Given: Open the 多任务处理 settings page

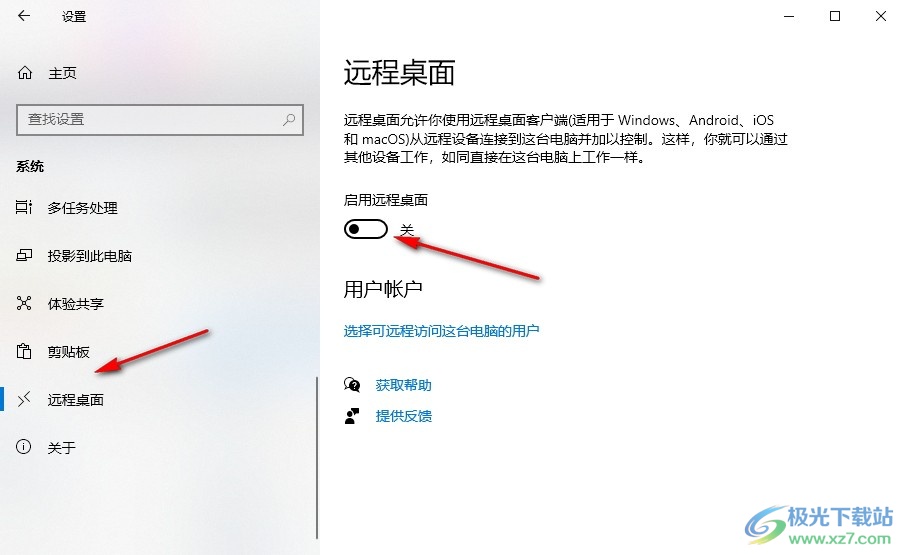Looking at the screenshot, I should [82, 207].
